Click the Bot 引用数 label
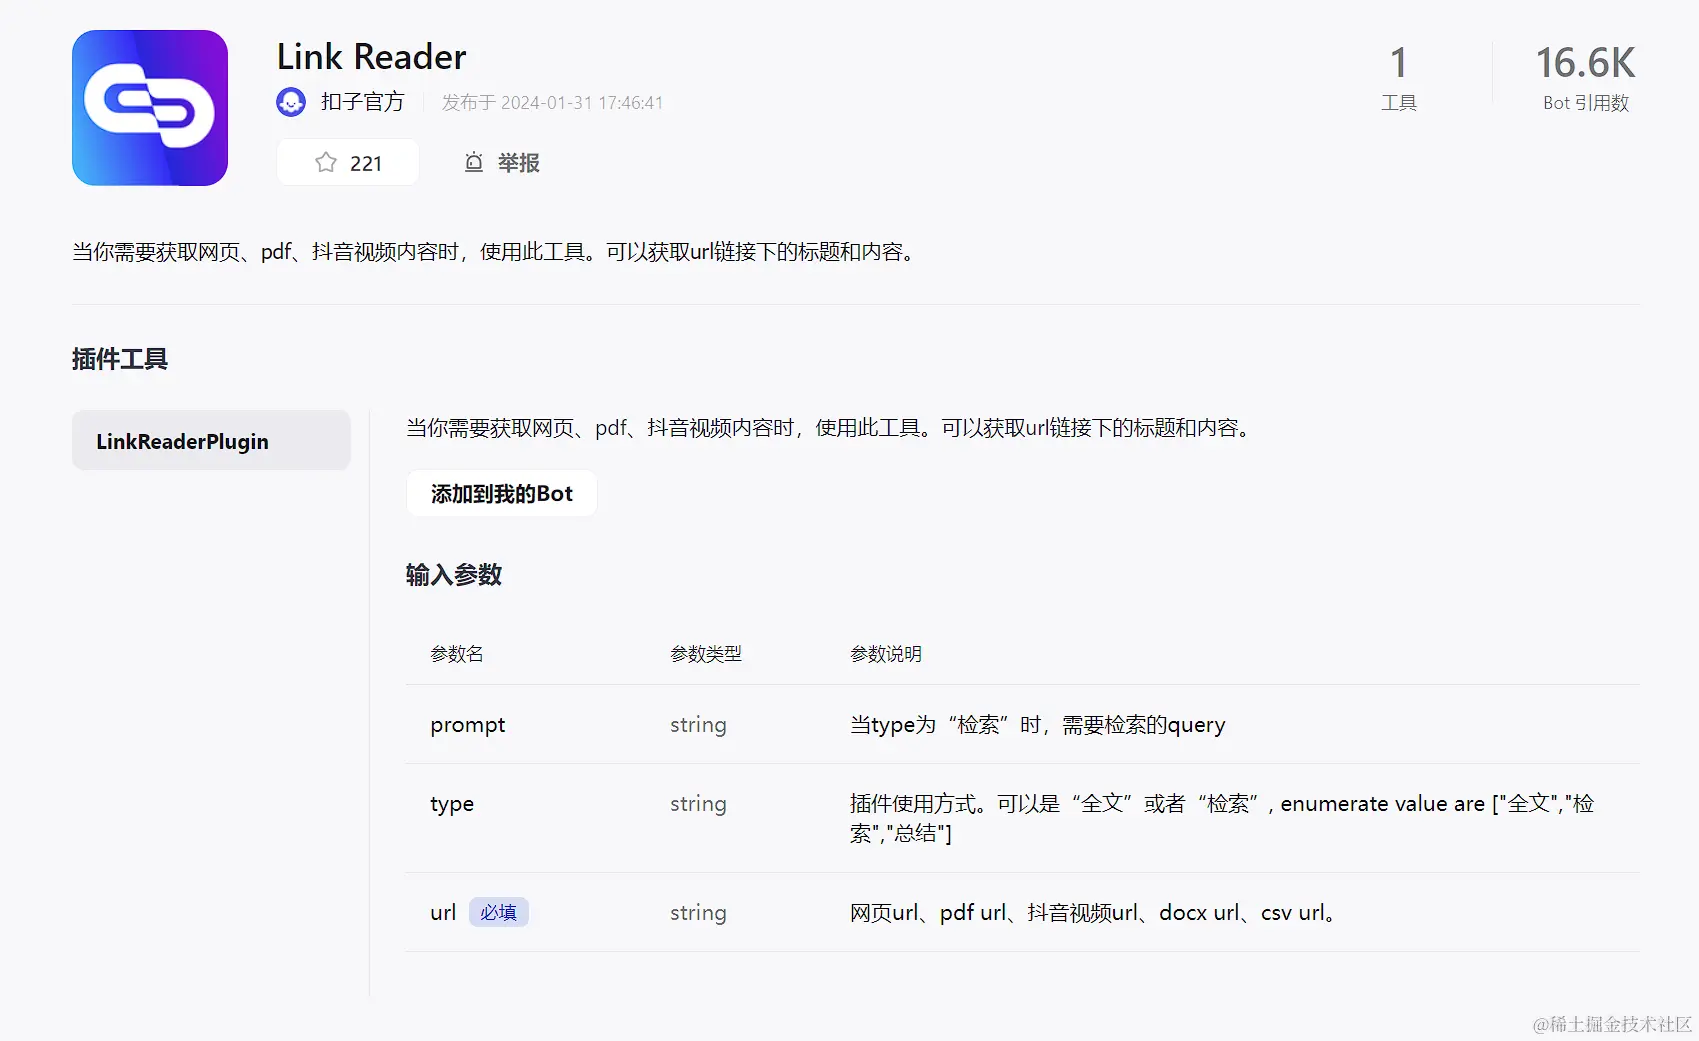 [1586, 103]
